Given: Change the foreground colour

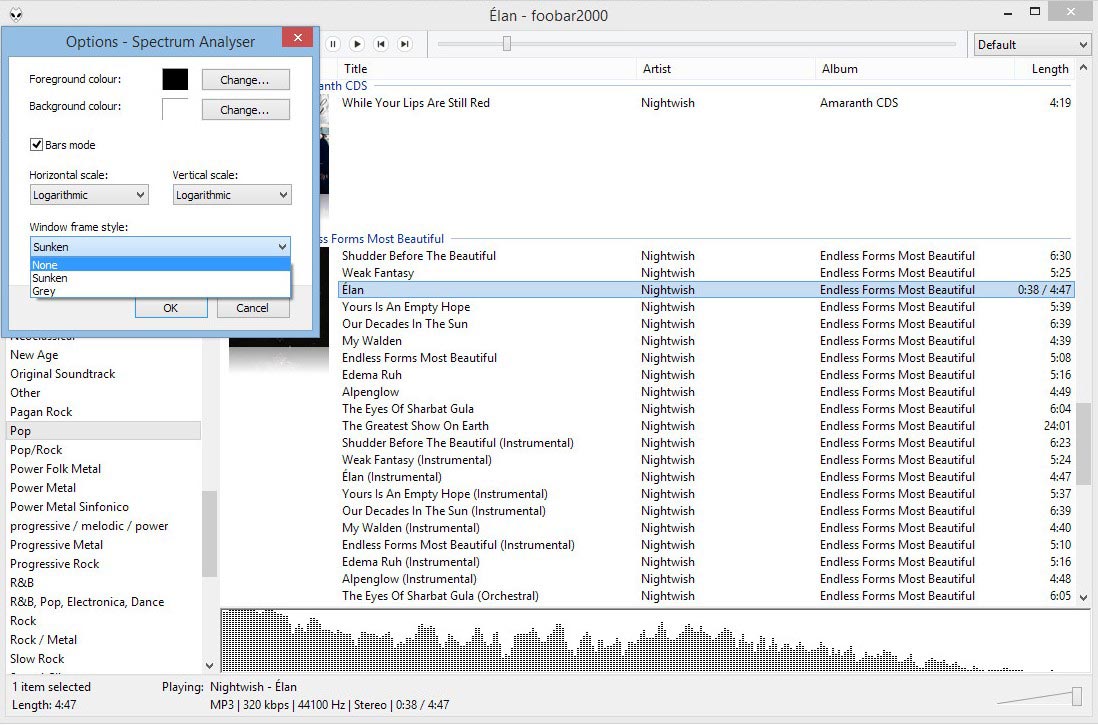Looking at the screenshot, I should pyautogui.click(x=245, y=79).
